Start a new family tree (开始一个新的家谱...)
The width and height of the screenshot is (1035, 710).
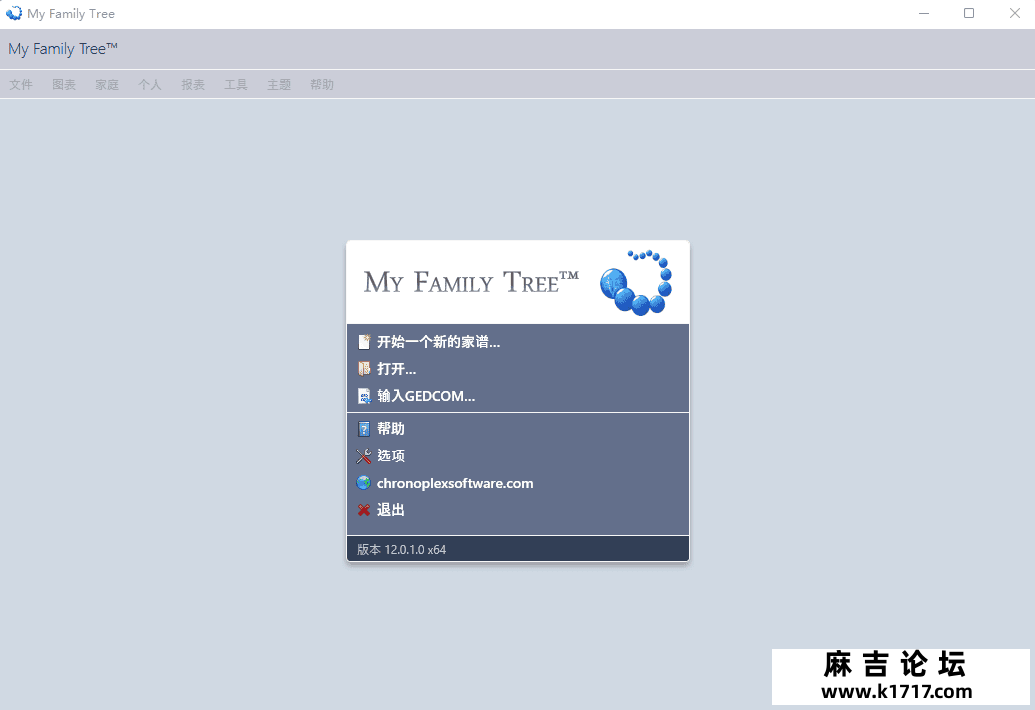tap(438, 342)
